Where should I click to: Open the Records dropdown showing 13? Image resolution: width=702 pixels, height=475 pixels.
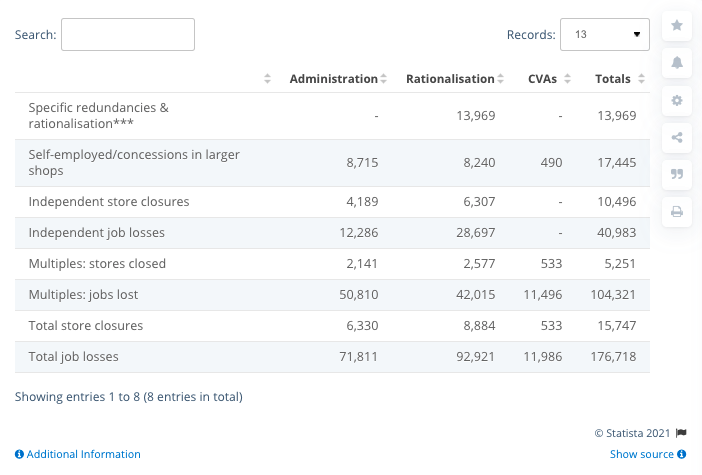(604, 34)
